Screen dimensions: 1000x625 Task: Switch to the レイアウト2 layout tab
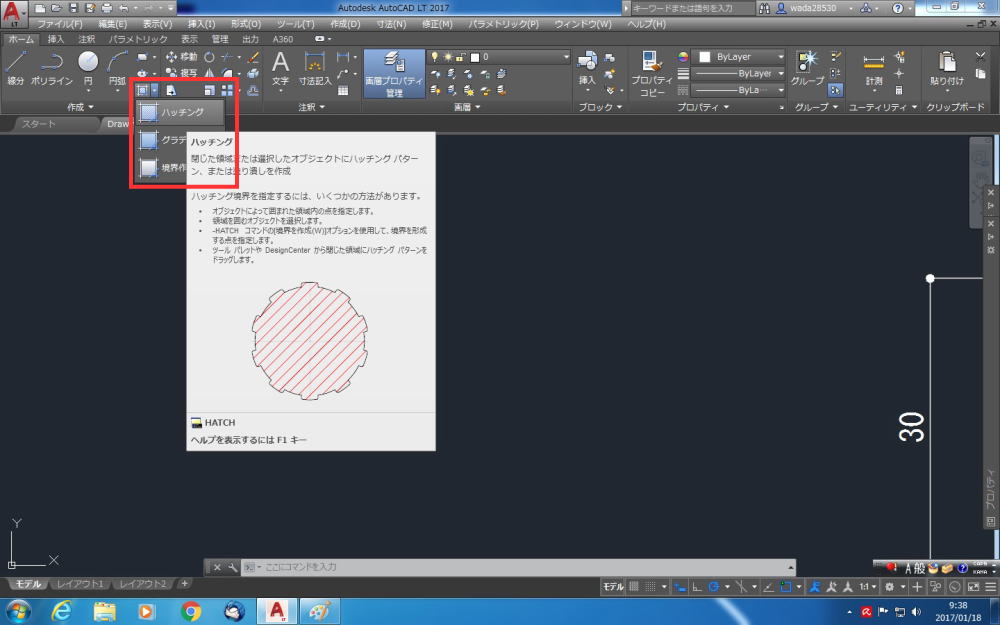pos(142,584)
